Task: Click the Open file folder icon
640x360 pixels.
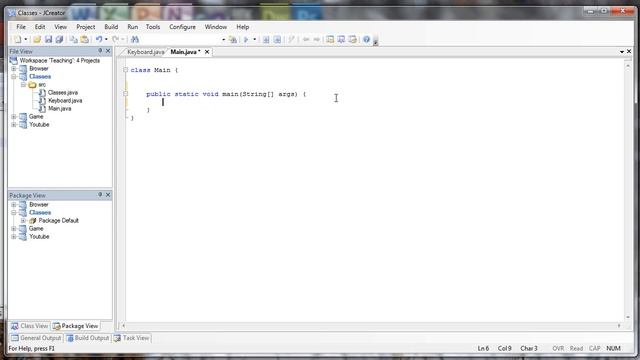Action: click(37, 39)
